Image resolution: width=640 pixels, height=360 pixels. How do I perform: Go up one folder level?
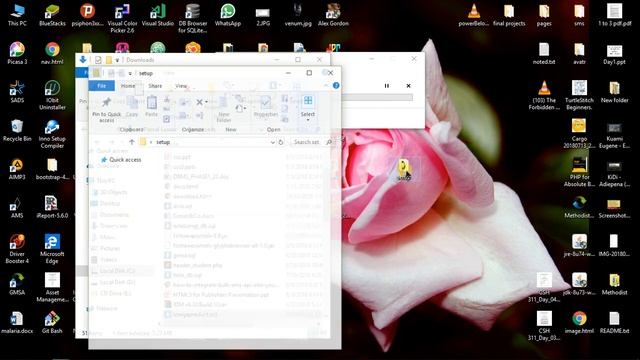(x=132, y=142)
